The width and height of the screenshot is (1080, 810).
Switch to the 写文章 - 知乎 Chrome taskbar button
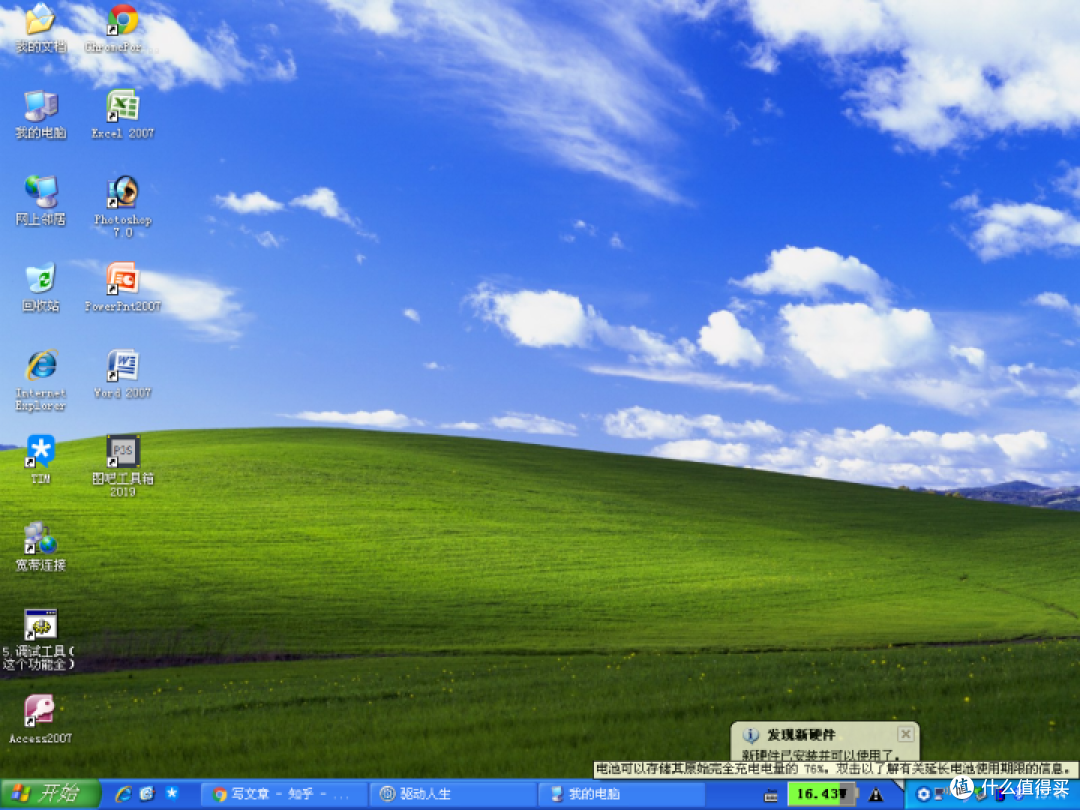tap(284, 794)
